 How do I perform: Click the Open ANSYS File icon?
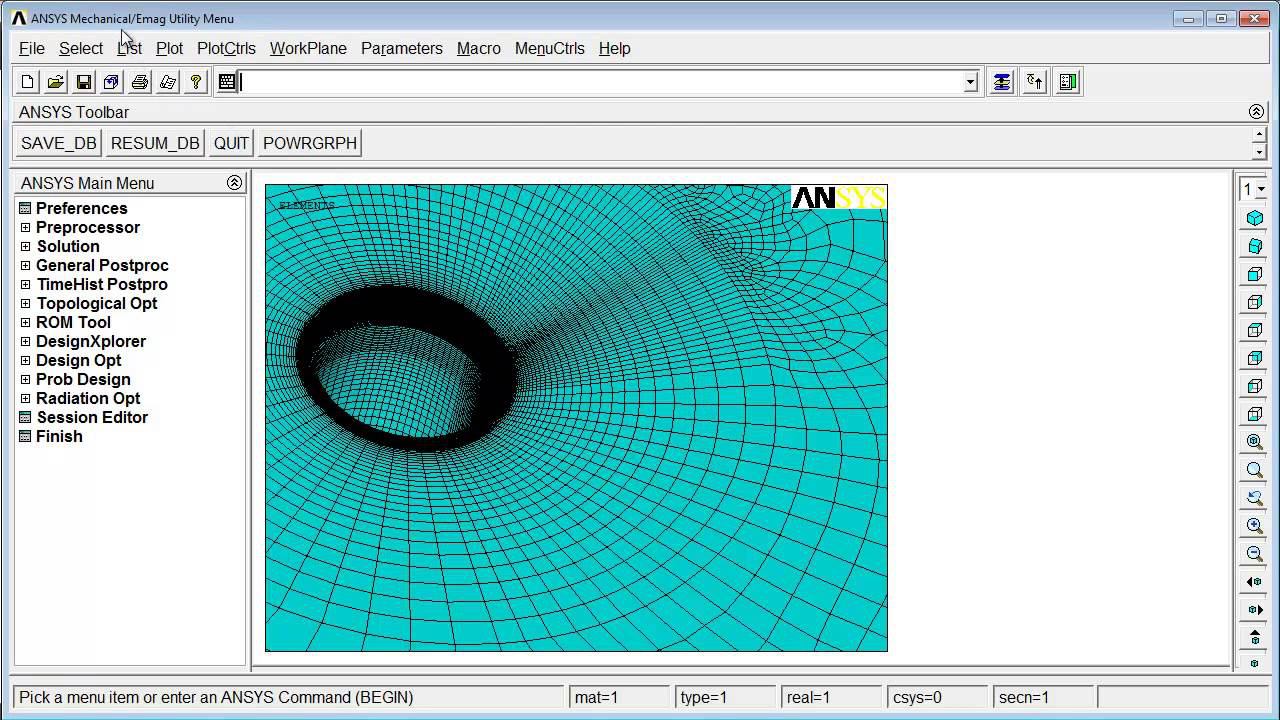[x=56, y=82]
